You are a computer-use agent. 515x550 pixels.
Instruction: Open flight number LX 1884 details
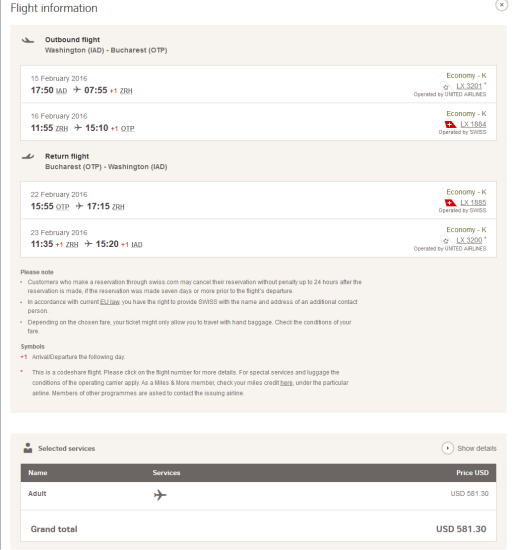pos(473,124)
